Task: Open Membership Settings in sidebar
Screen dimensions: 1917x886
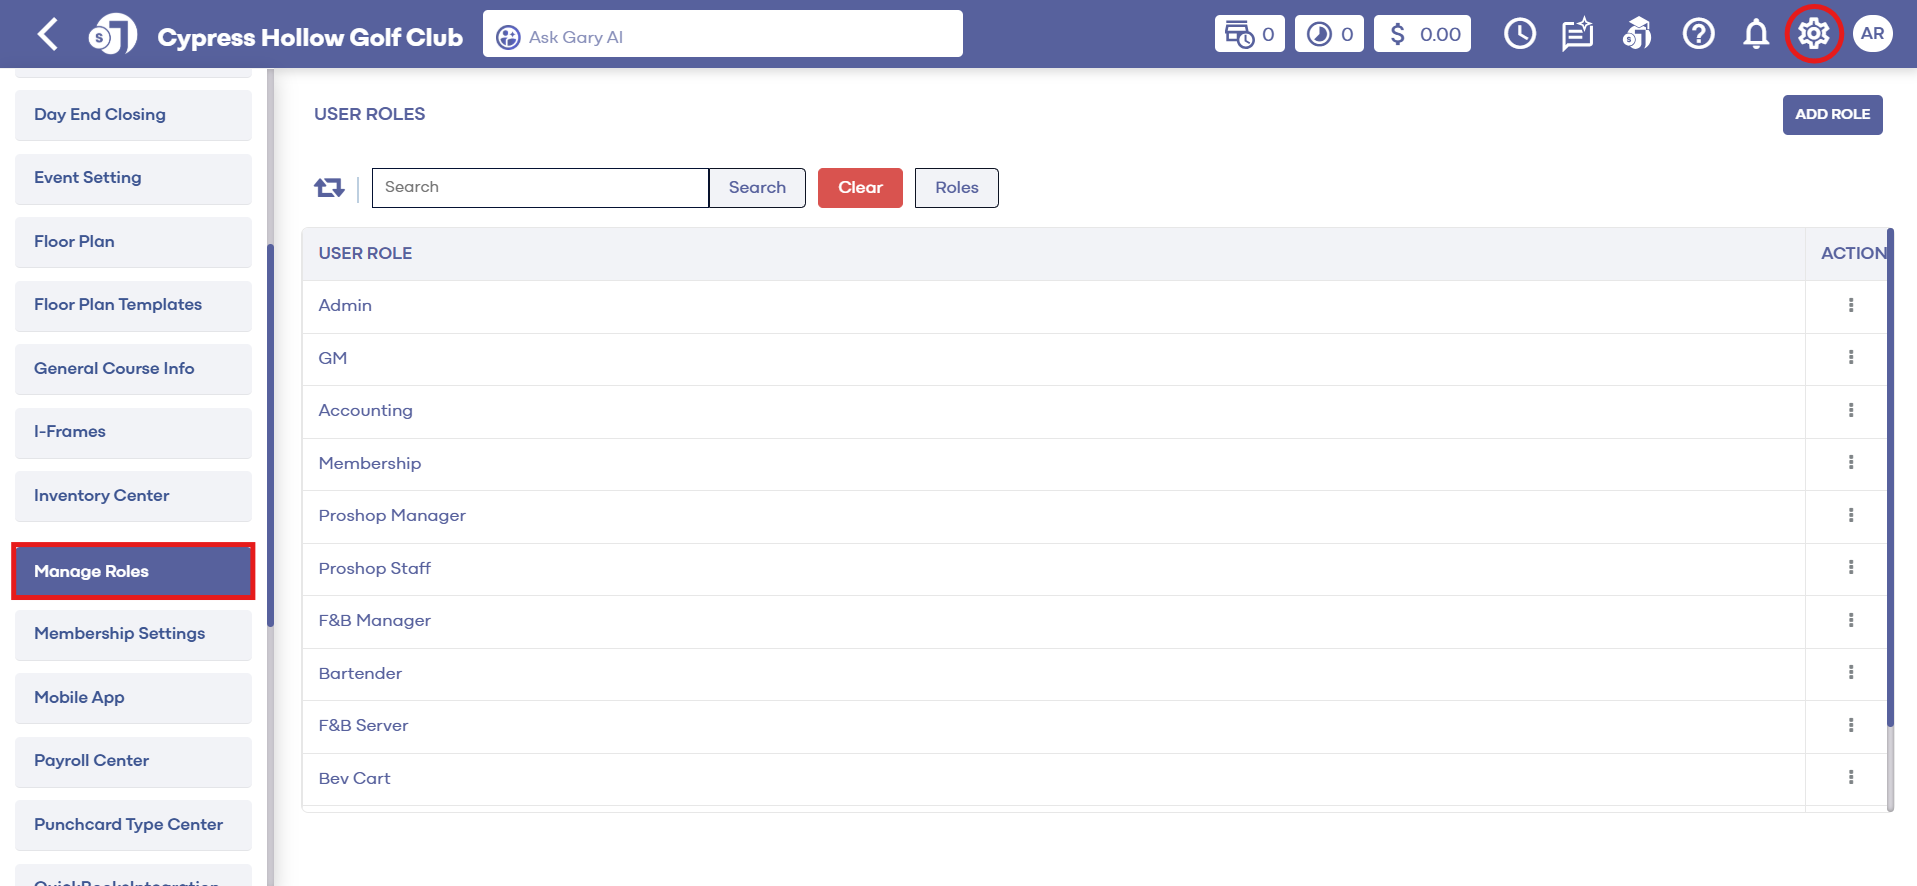Action: pyautogui.click(x=133, y=634)
